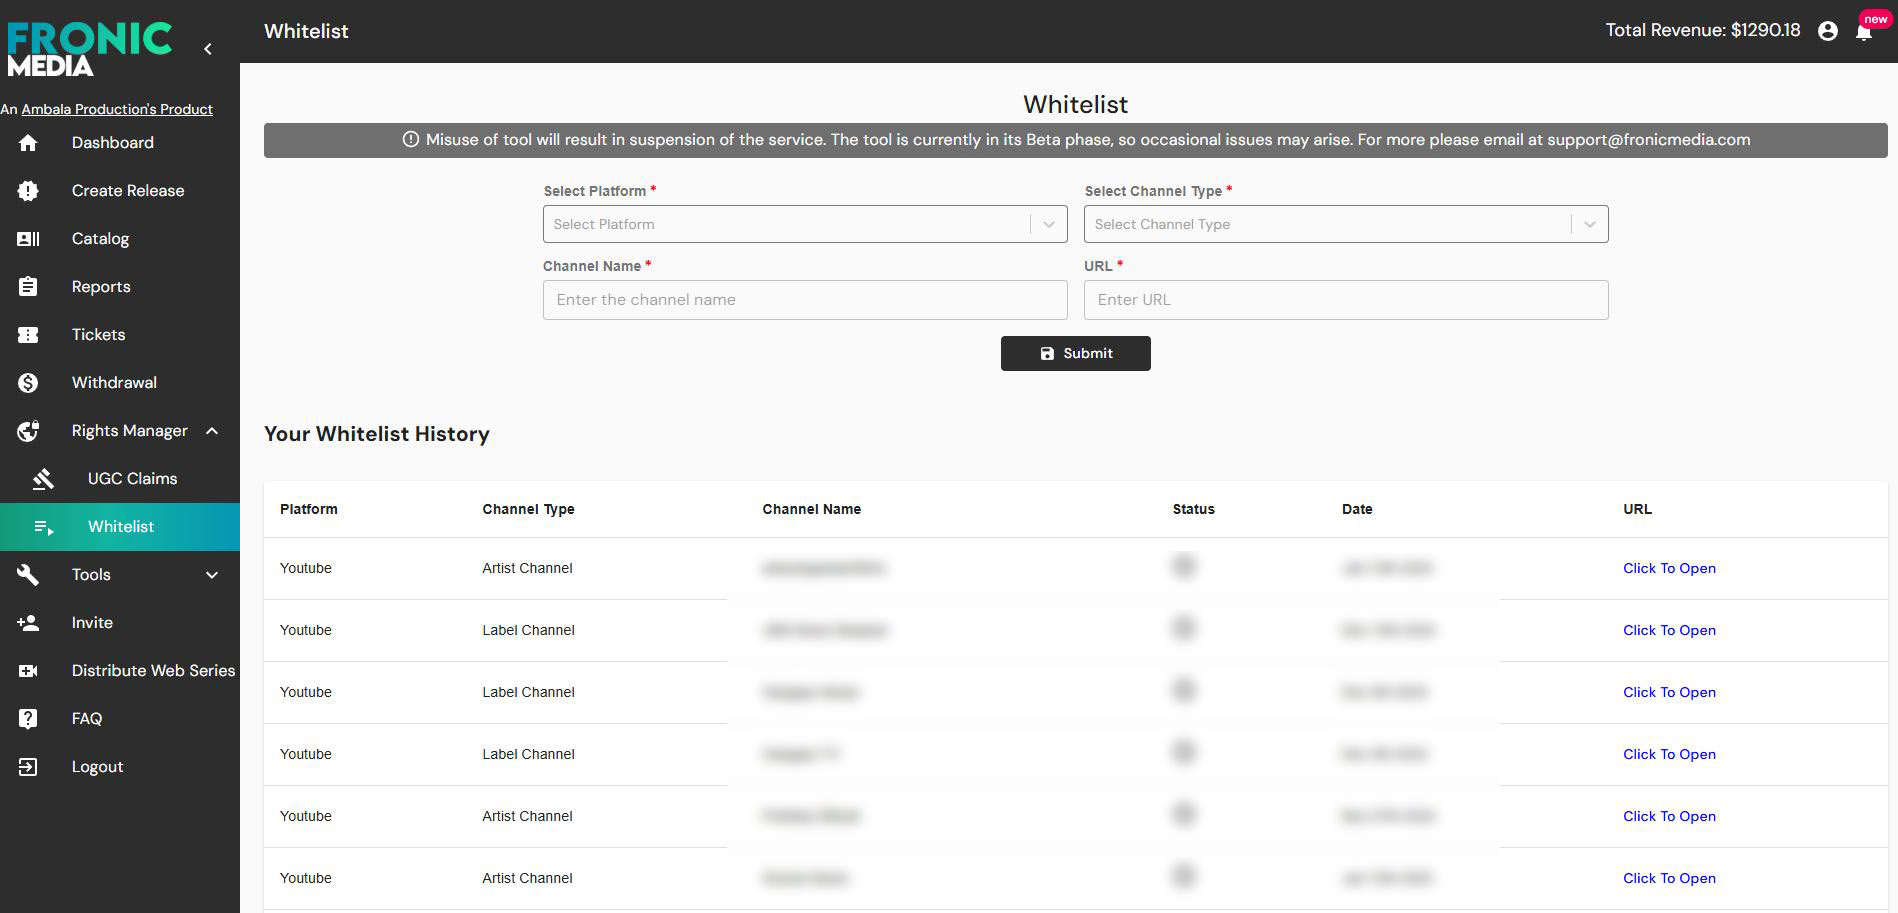
Task: Open the Select Channel Type dropdown
Action: pyautogui.click(x=1345, y=224)
